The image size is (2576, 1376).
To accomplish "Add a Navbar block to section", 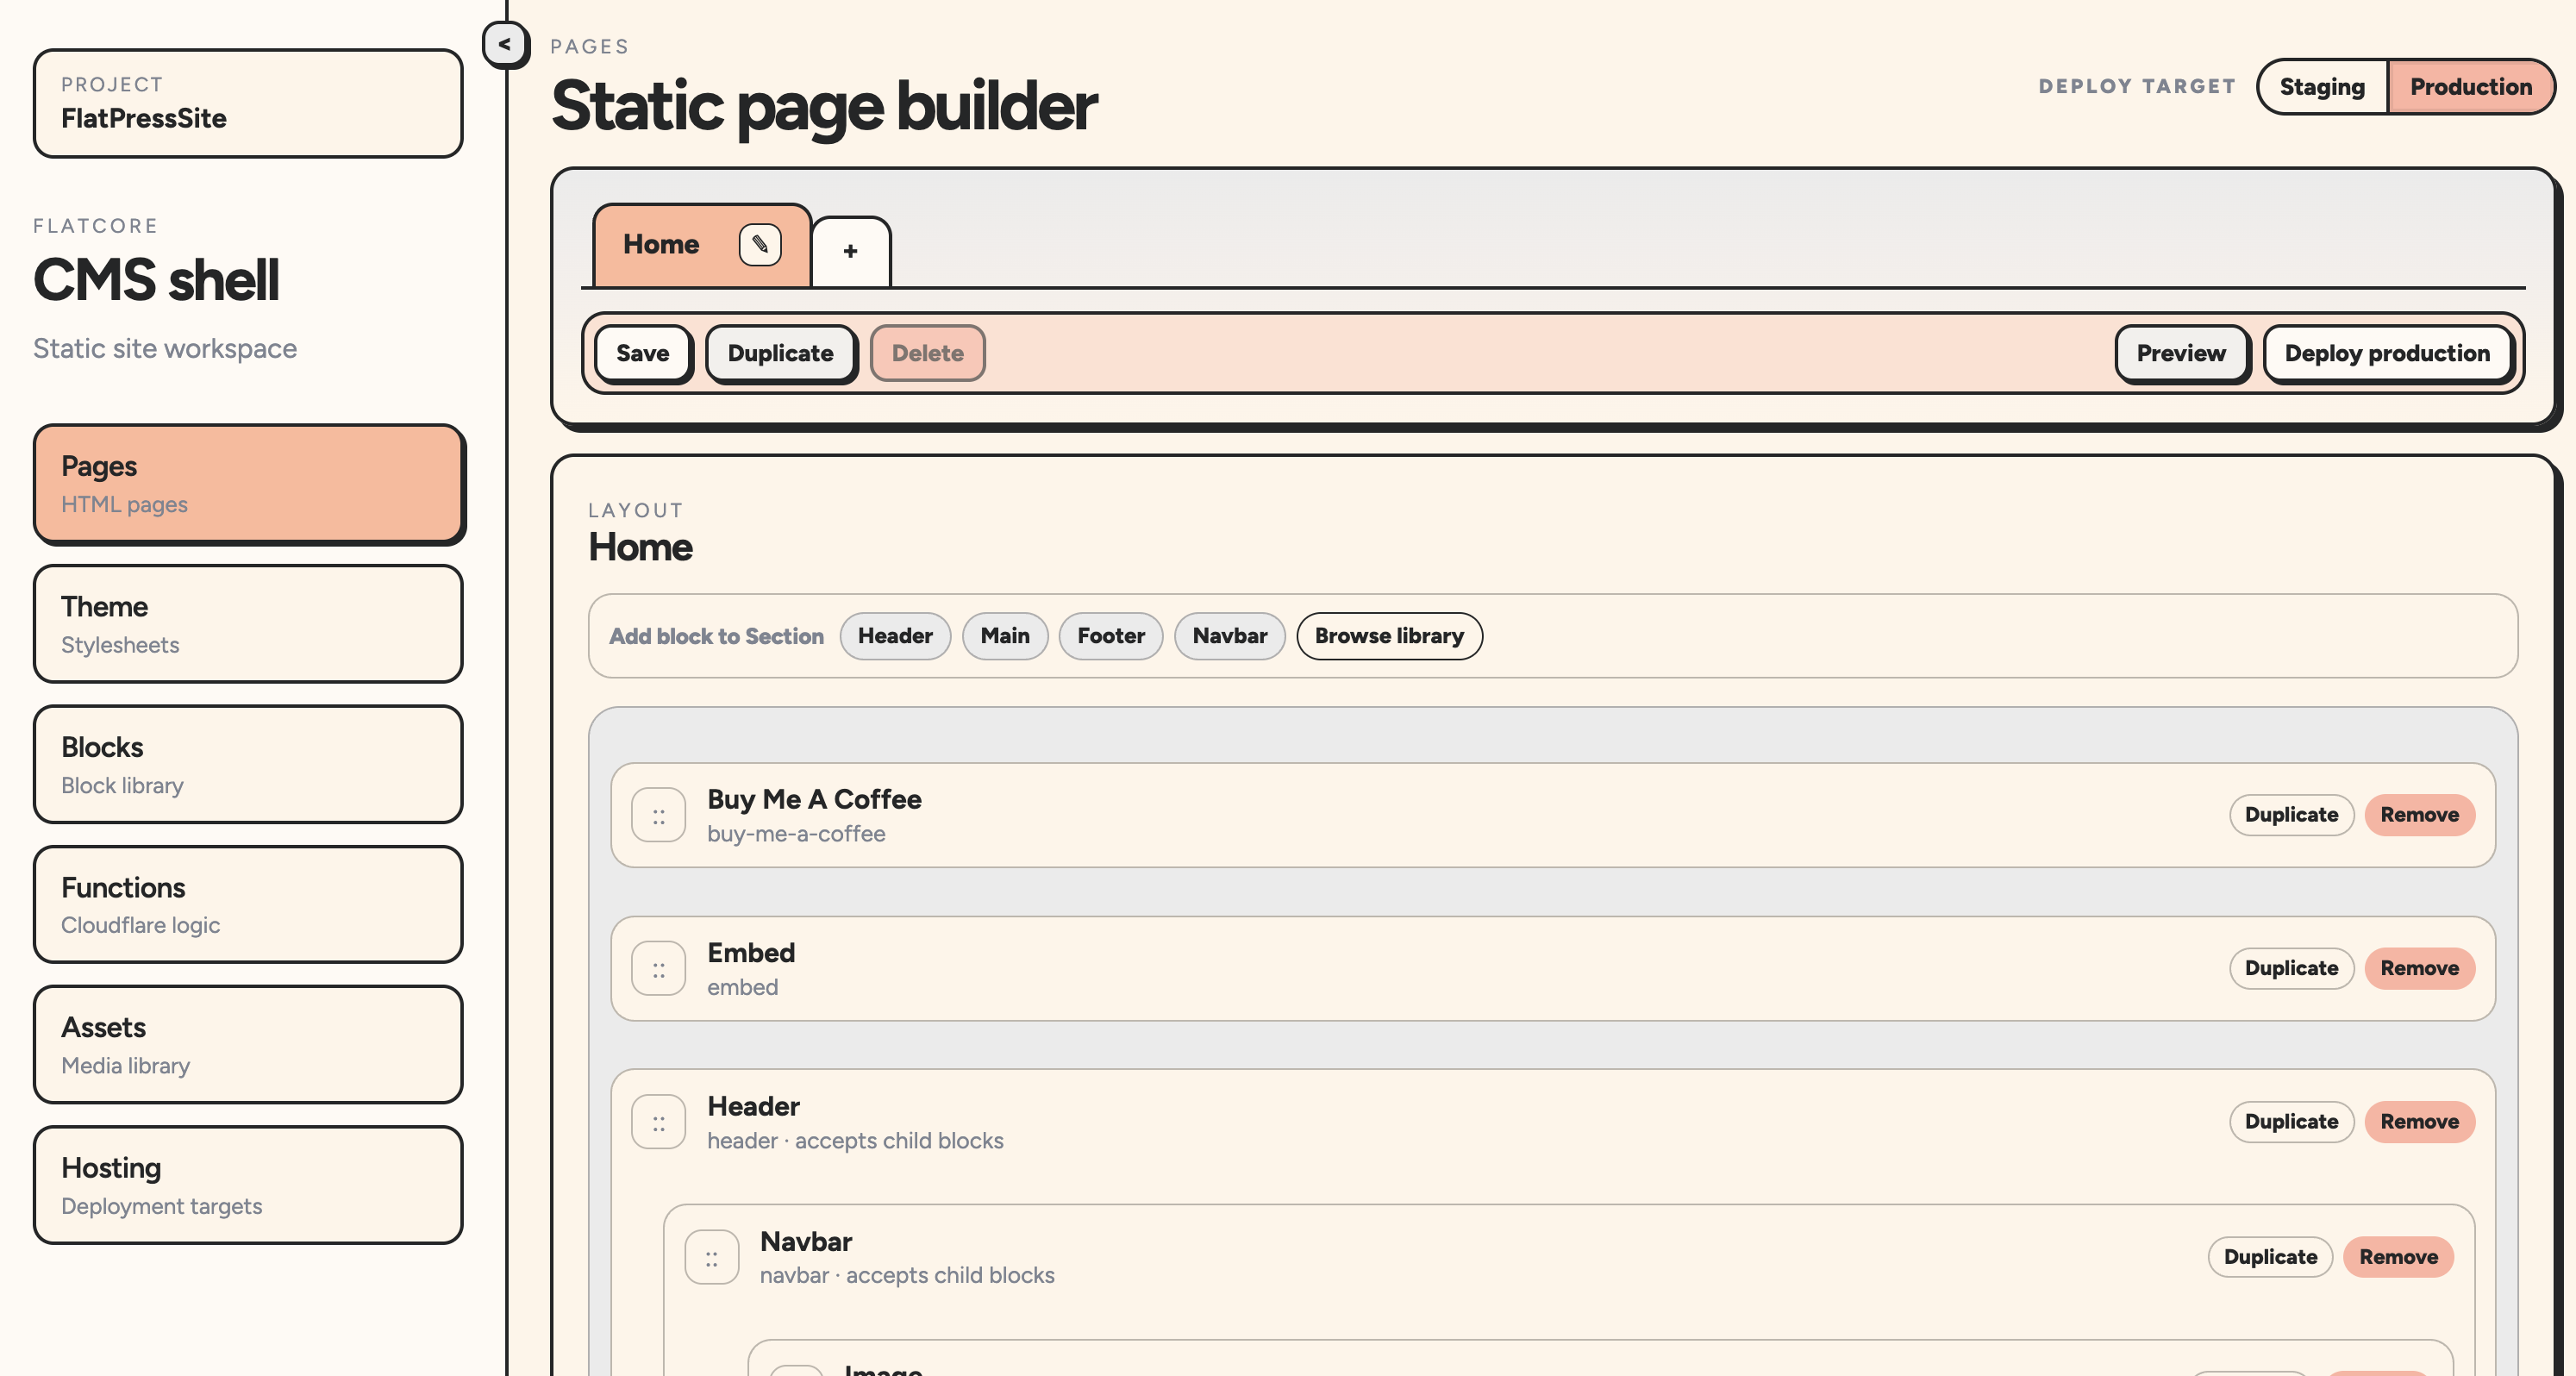I will 1230,636.
